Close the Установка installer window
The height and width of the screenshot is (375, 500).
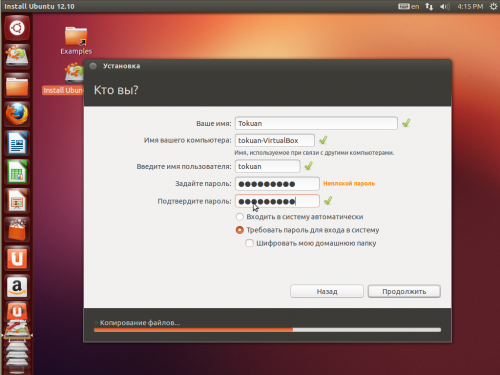pyautogui.click(x=93, y=66)
